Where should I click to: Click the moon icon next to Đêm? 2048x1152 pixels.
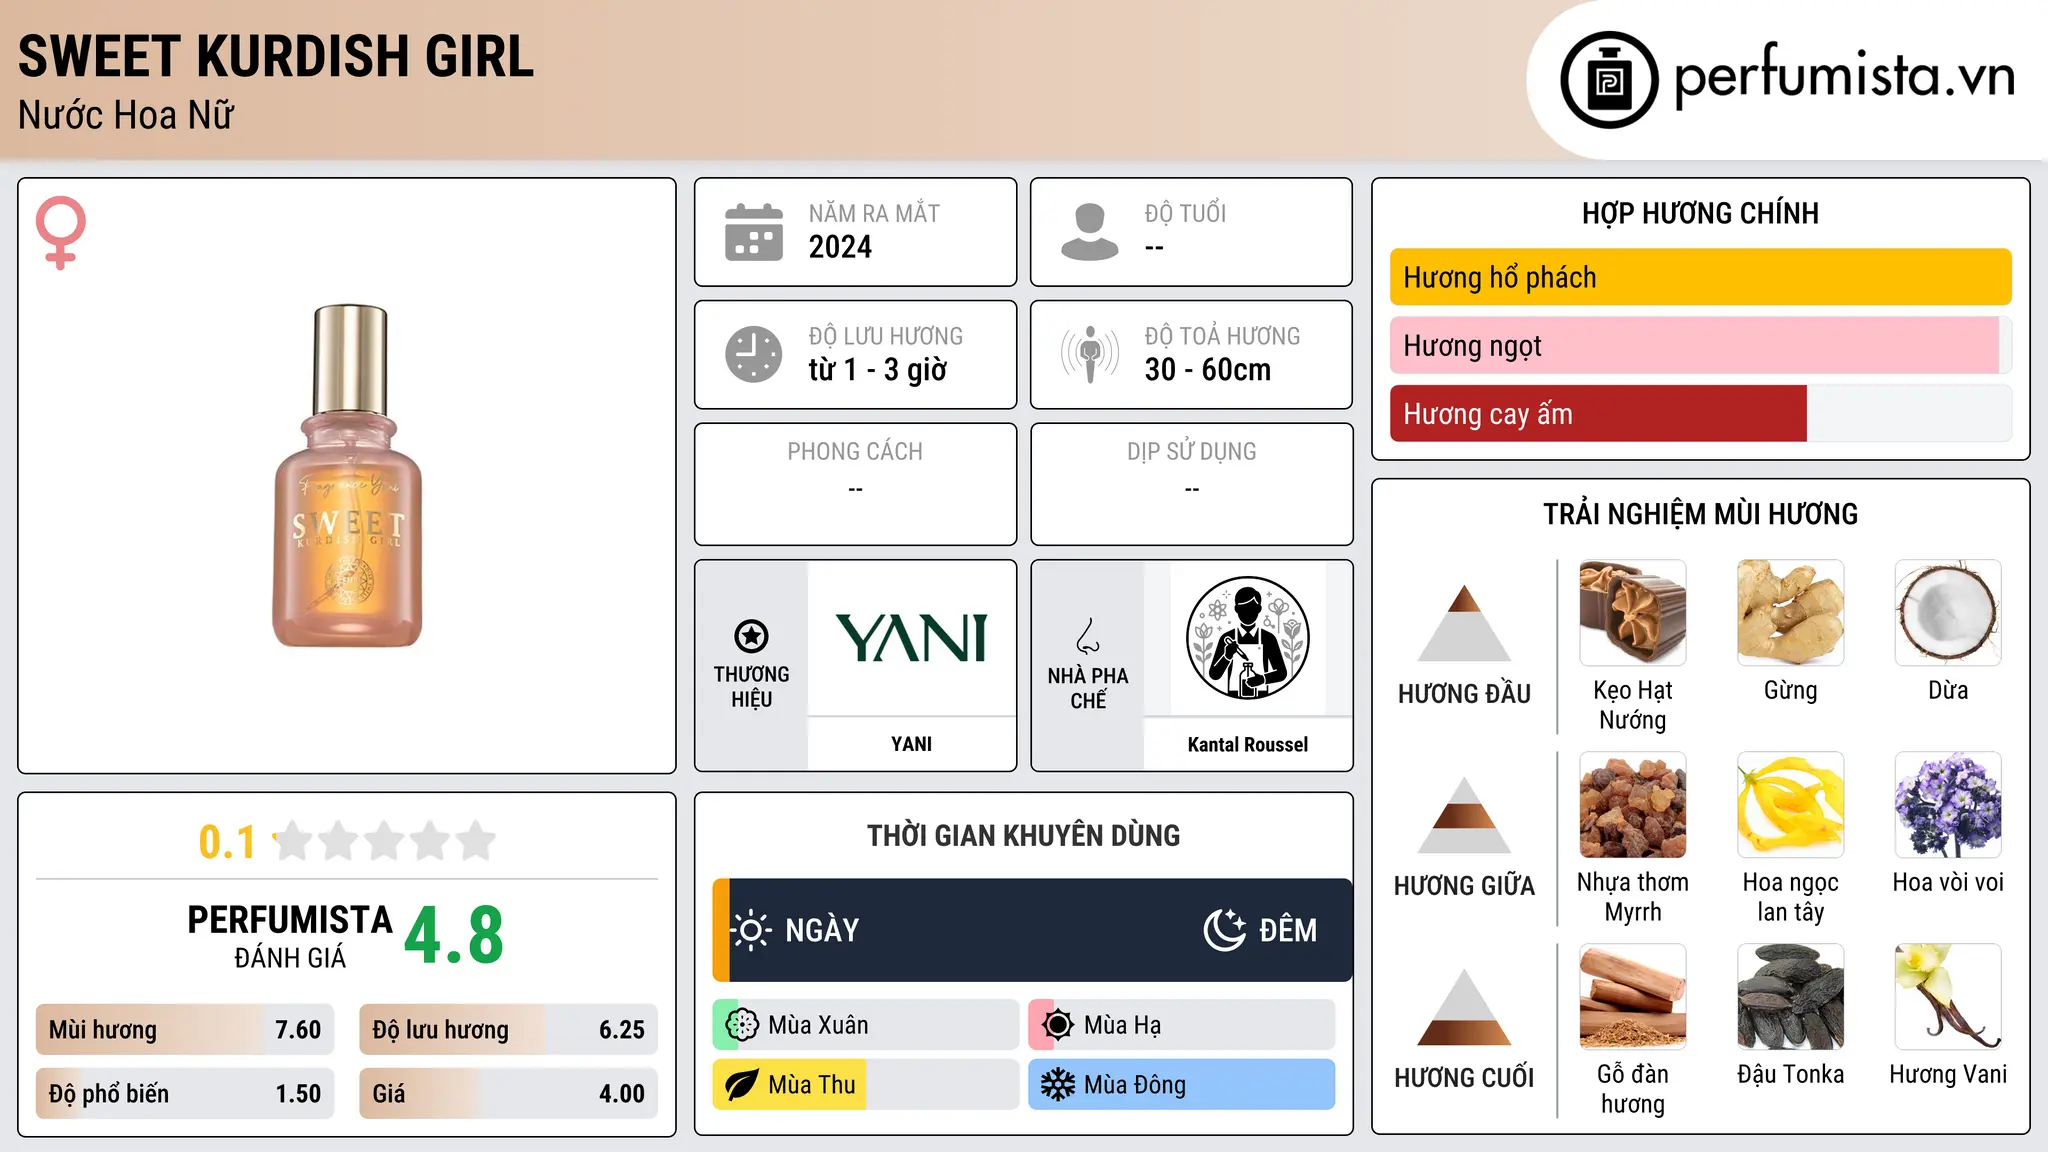pos(1224,930)
